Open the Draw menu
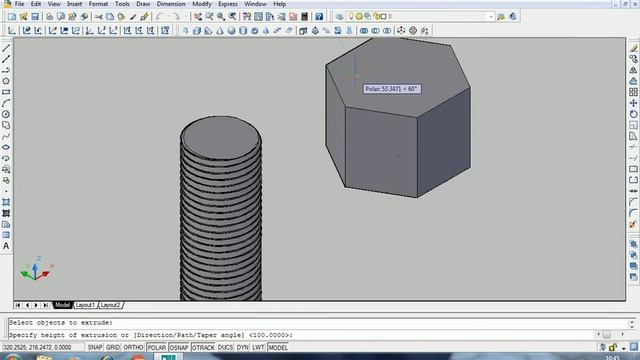This screenshot has height=360, width=640. click(x=143, y=4)
